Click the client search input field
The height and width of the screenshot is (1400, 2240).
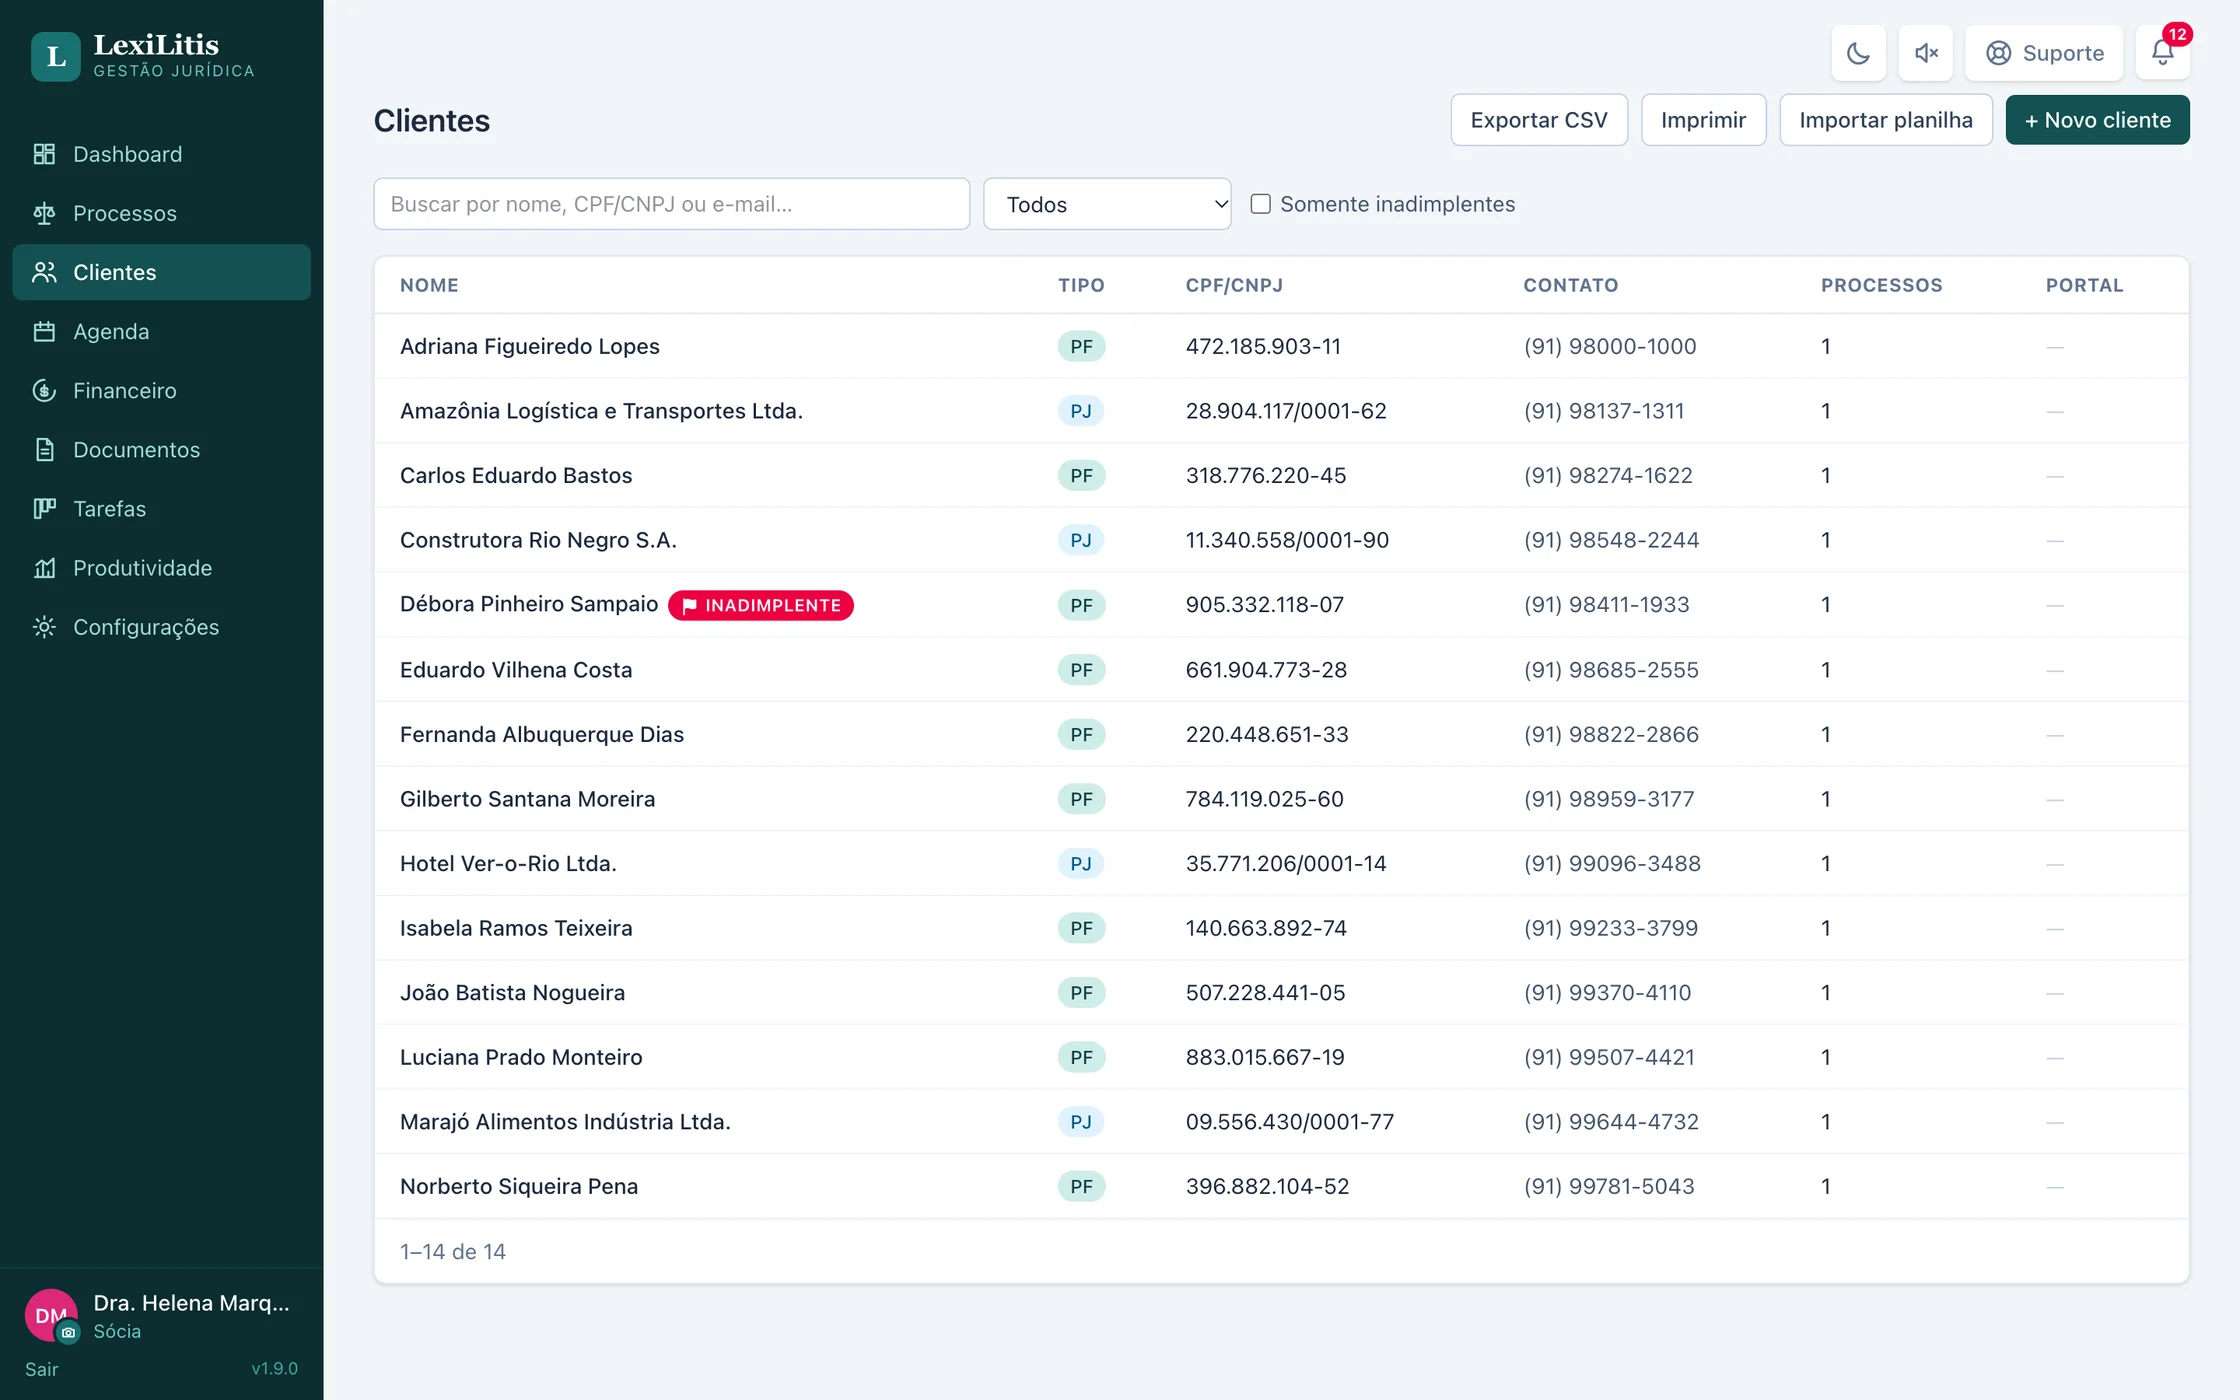(x=672, y=204)
